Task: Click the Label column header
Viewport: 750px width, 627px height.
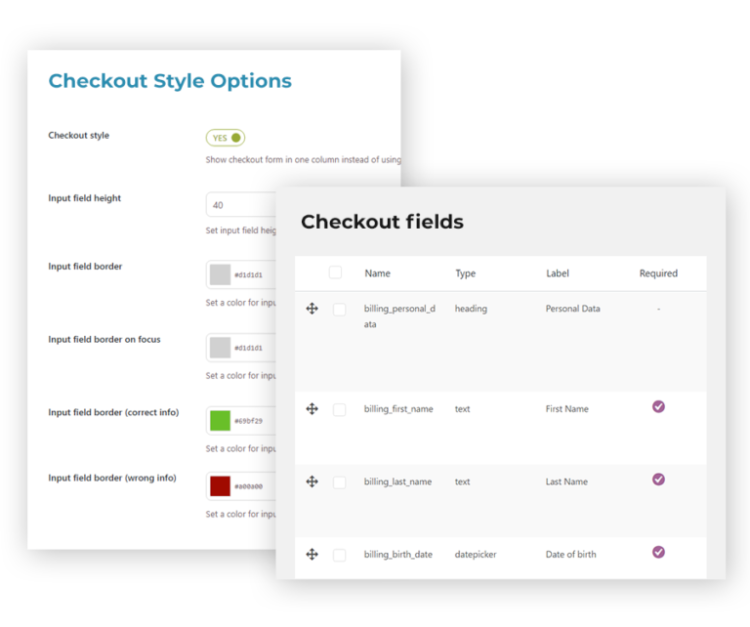Action: (x=558, y=273)
